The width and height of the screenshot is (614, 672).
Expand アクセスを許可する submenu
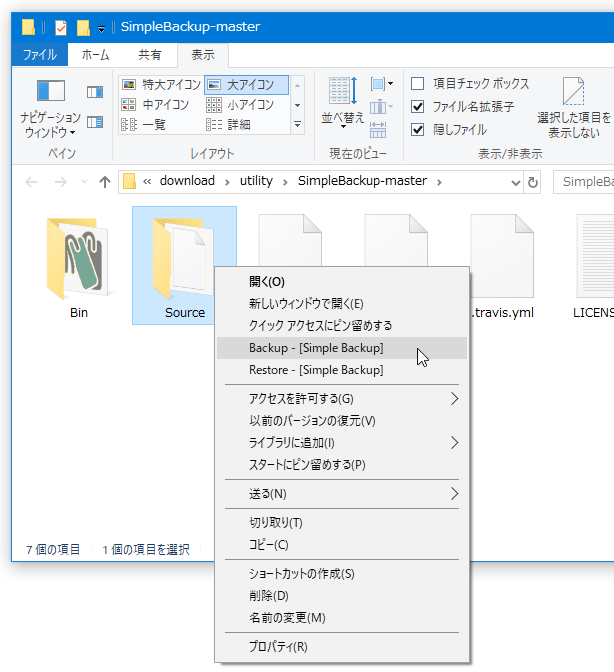click(x=455, y=399)
